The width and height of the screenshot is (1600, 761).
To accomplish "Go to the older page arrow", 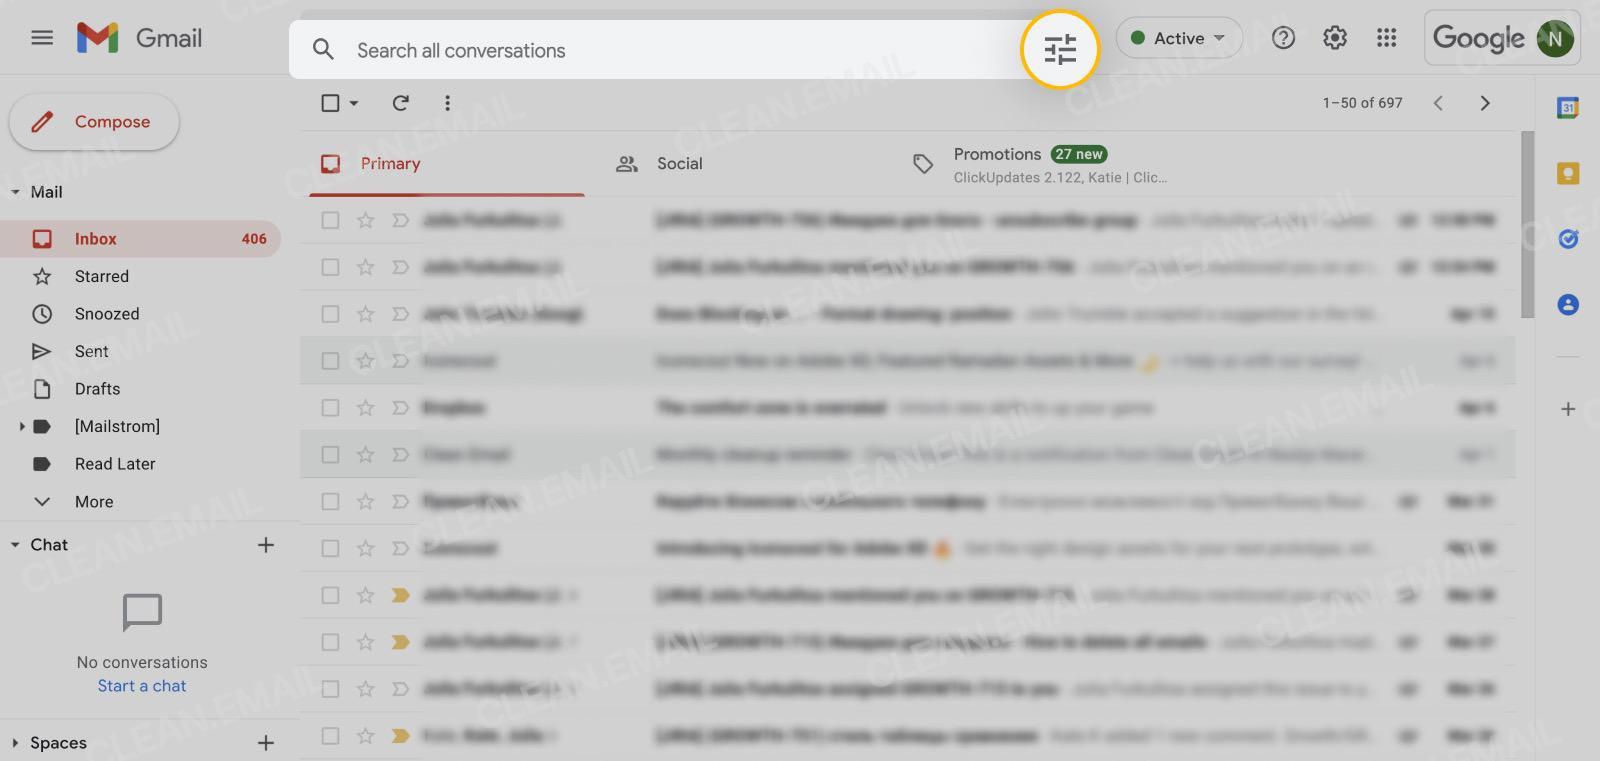I will click(1485, 102).
